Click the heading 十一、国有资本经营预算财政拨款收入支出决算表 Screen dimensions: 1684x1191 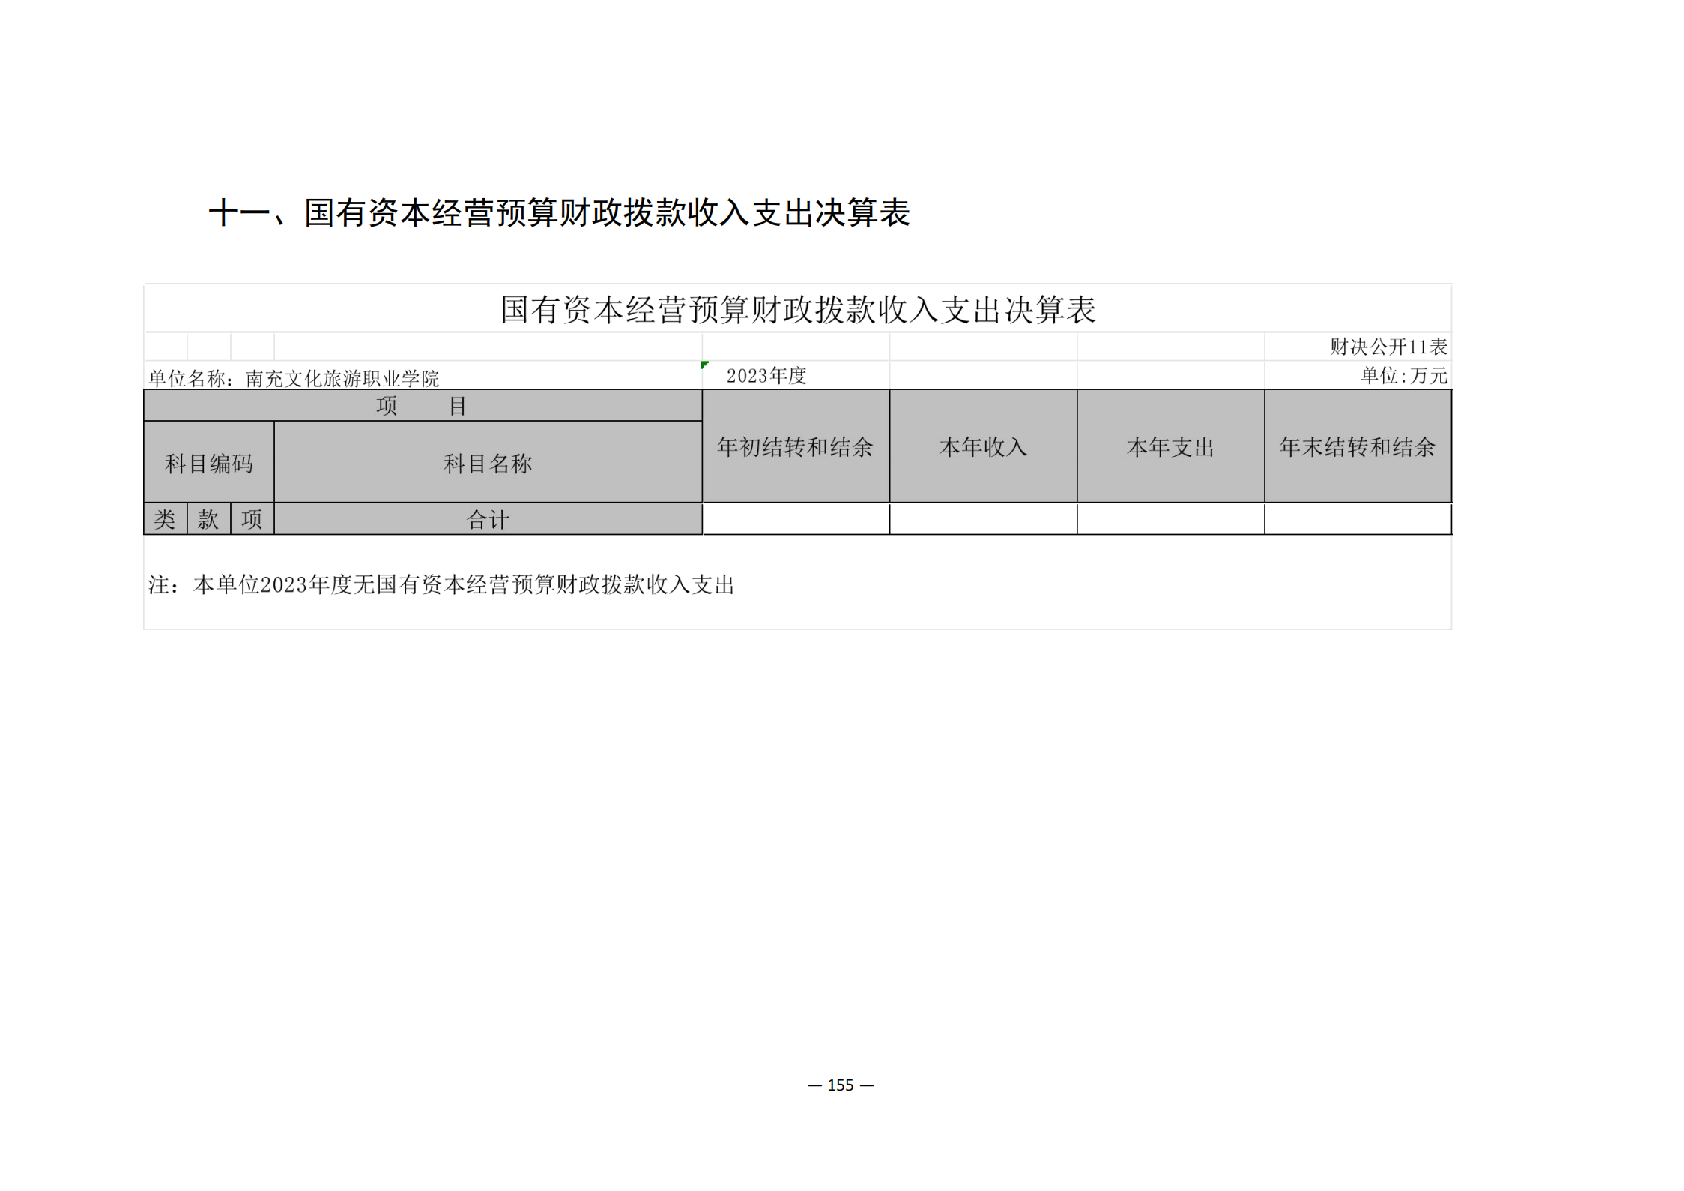pos(559,213)
